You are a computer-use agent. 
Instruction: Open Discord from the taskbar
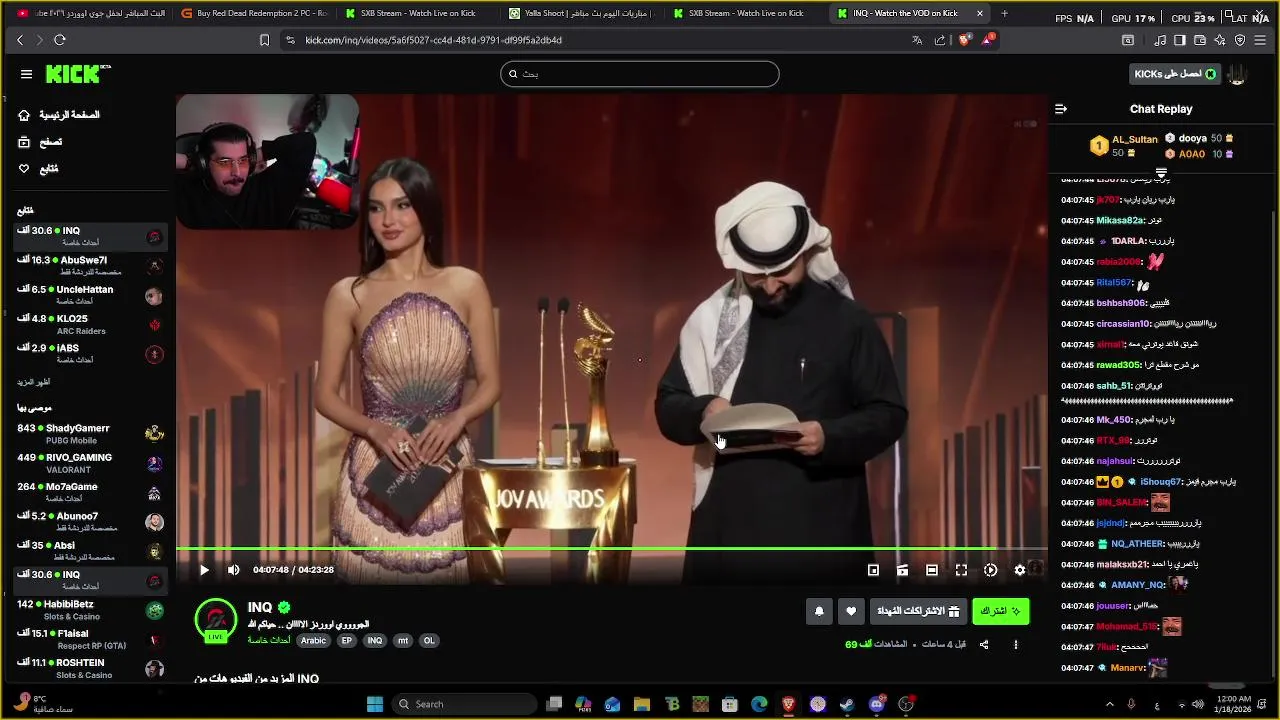[877, 704]
